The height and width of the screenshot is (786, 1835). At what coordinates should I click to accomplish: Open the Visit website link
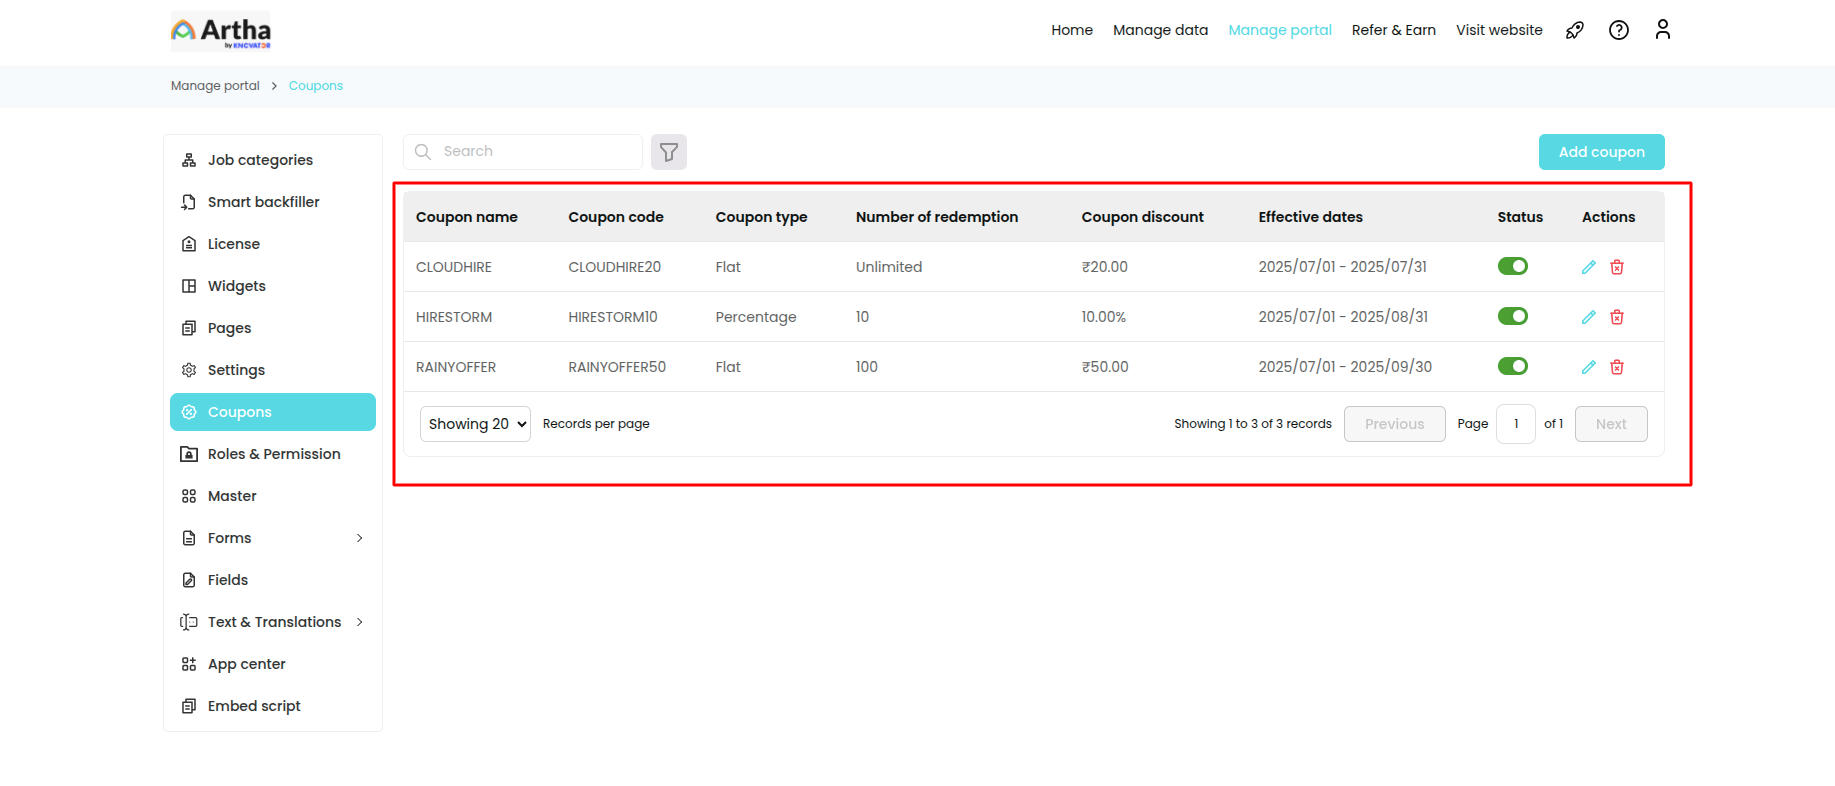(x=1498, y=30)
